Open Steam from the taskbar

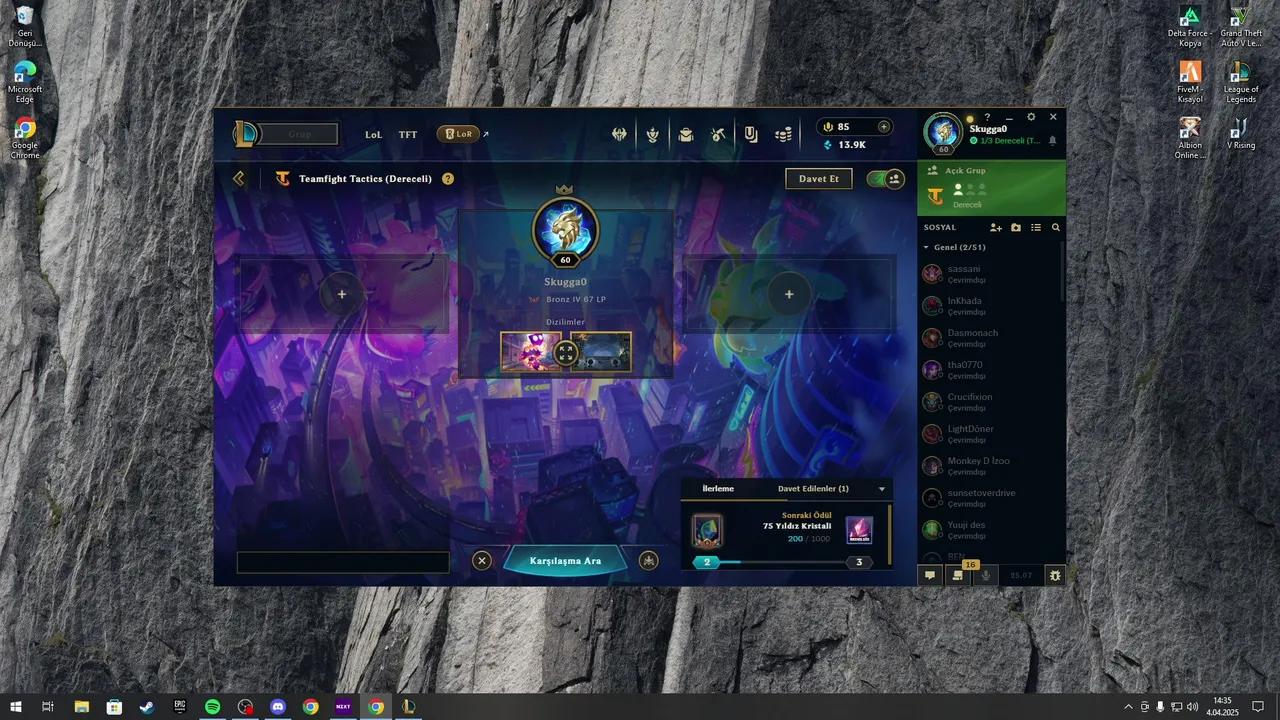[146, 706]
